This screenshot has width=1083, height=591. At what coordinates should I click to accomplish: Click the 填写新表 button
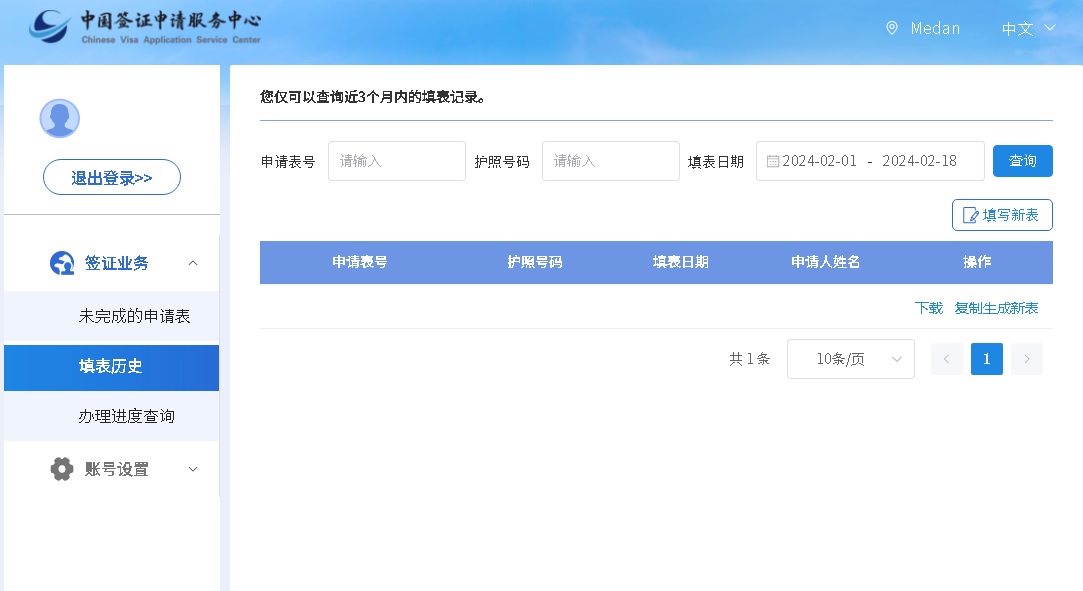pos(1001,215)
